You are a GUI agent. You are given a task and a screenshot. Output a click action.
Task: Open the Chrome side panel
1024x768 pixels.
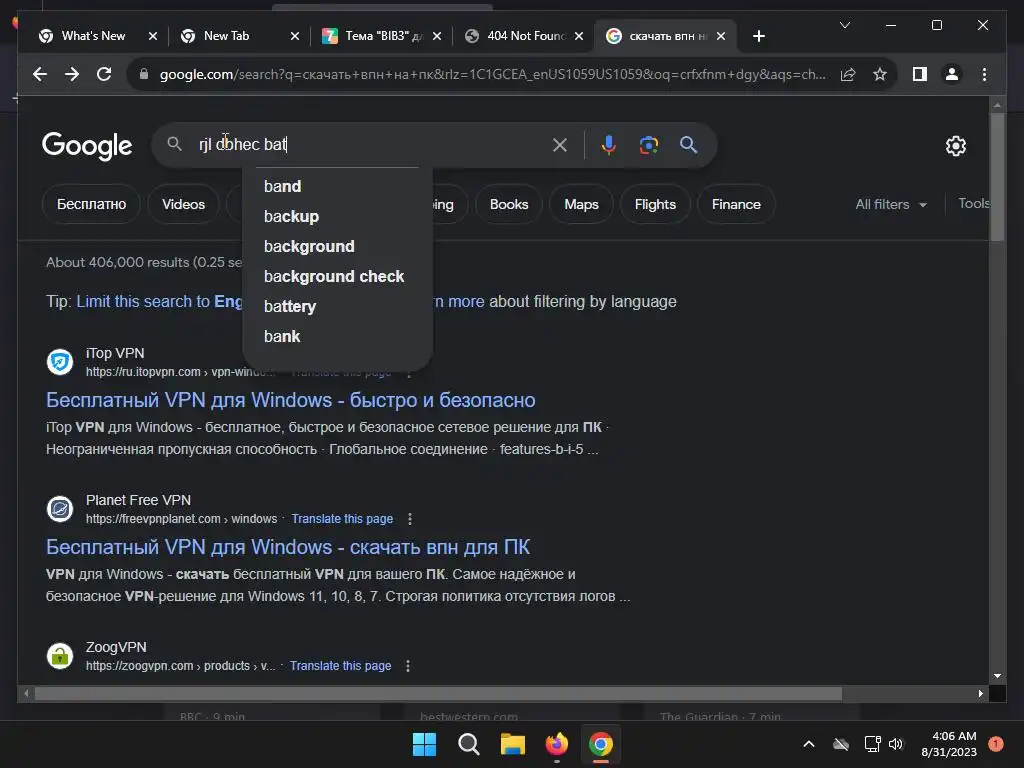coord(920,74)
